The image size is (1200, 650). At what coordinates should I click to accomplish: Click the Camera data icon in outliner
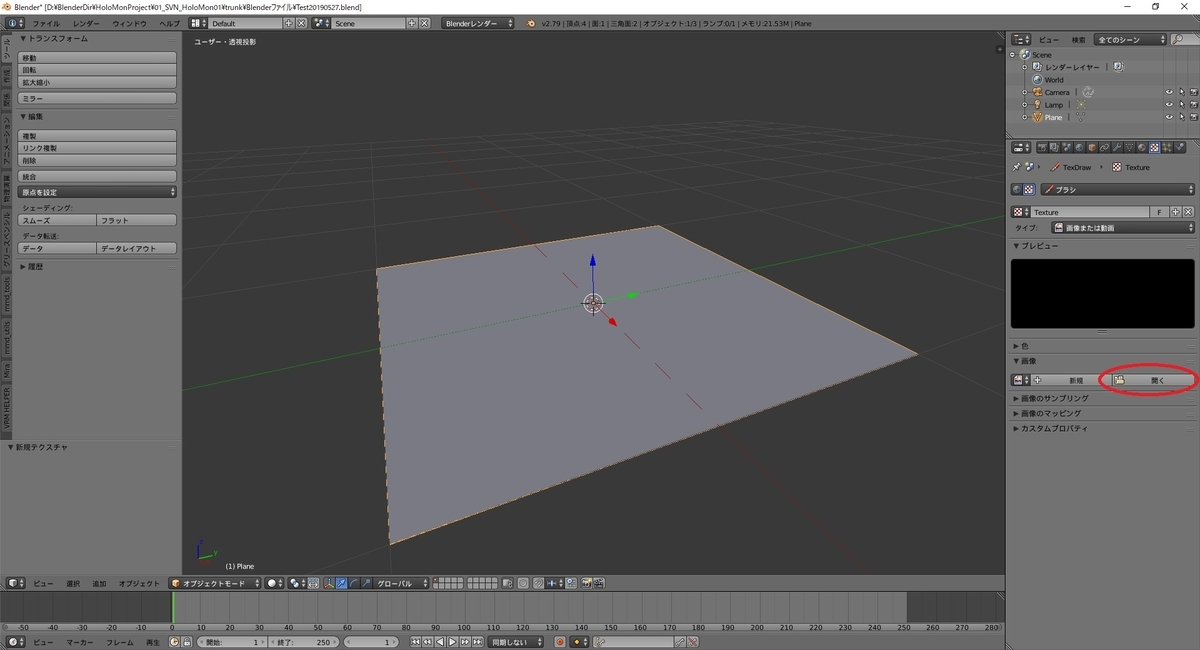click(x=1087, y=92)
